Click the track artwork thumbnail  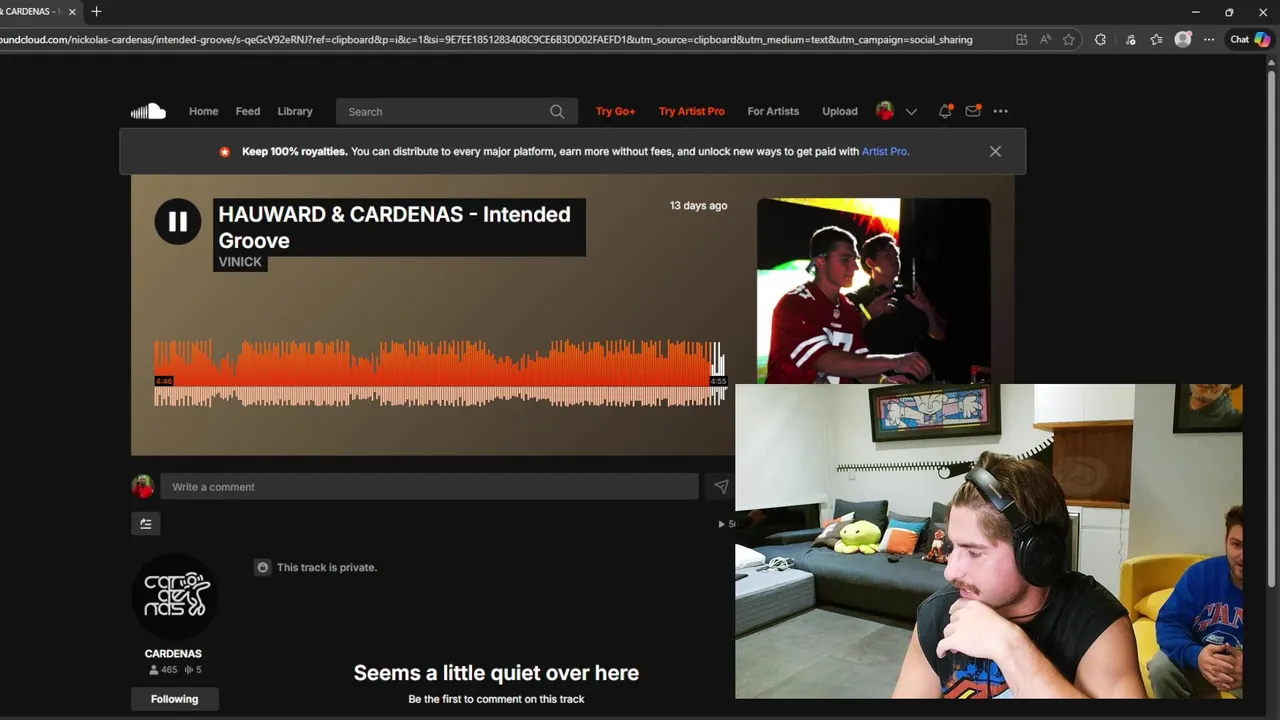873,291
